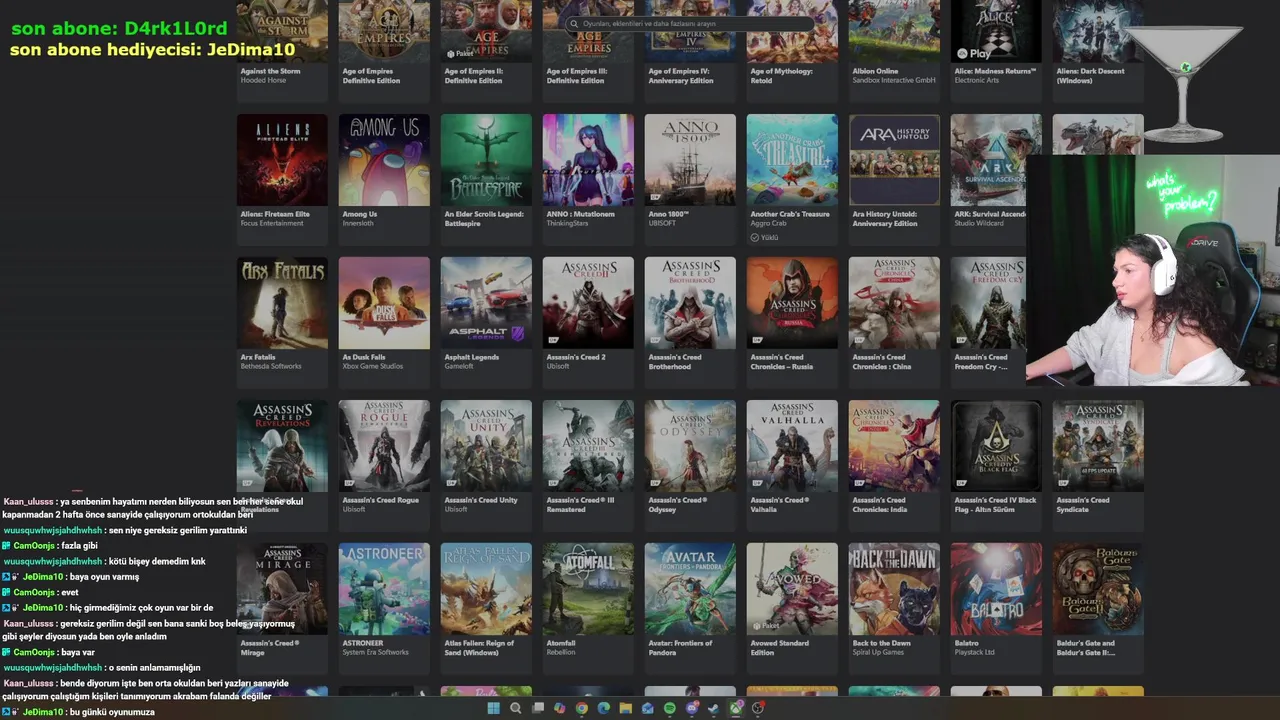Select Age of Mythology: Retold title

[781, 76]
